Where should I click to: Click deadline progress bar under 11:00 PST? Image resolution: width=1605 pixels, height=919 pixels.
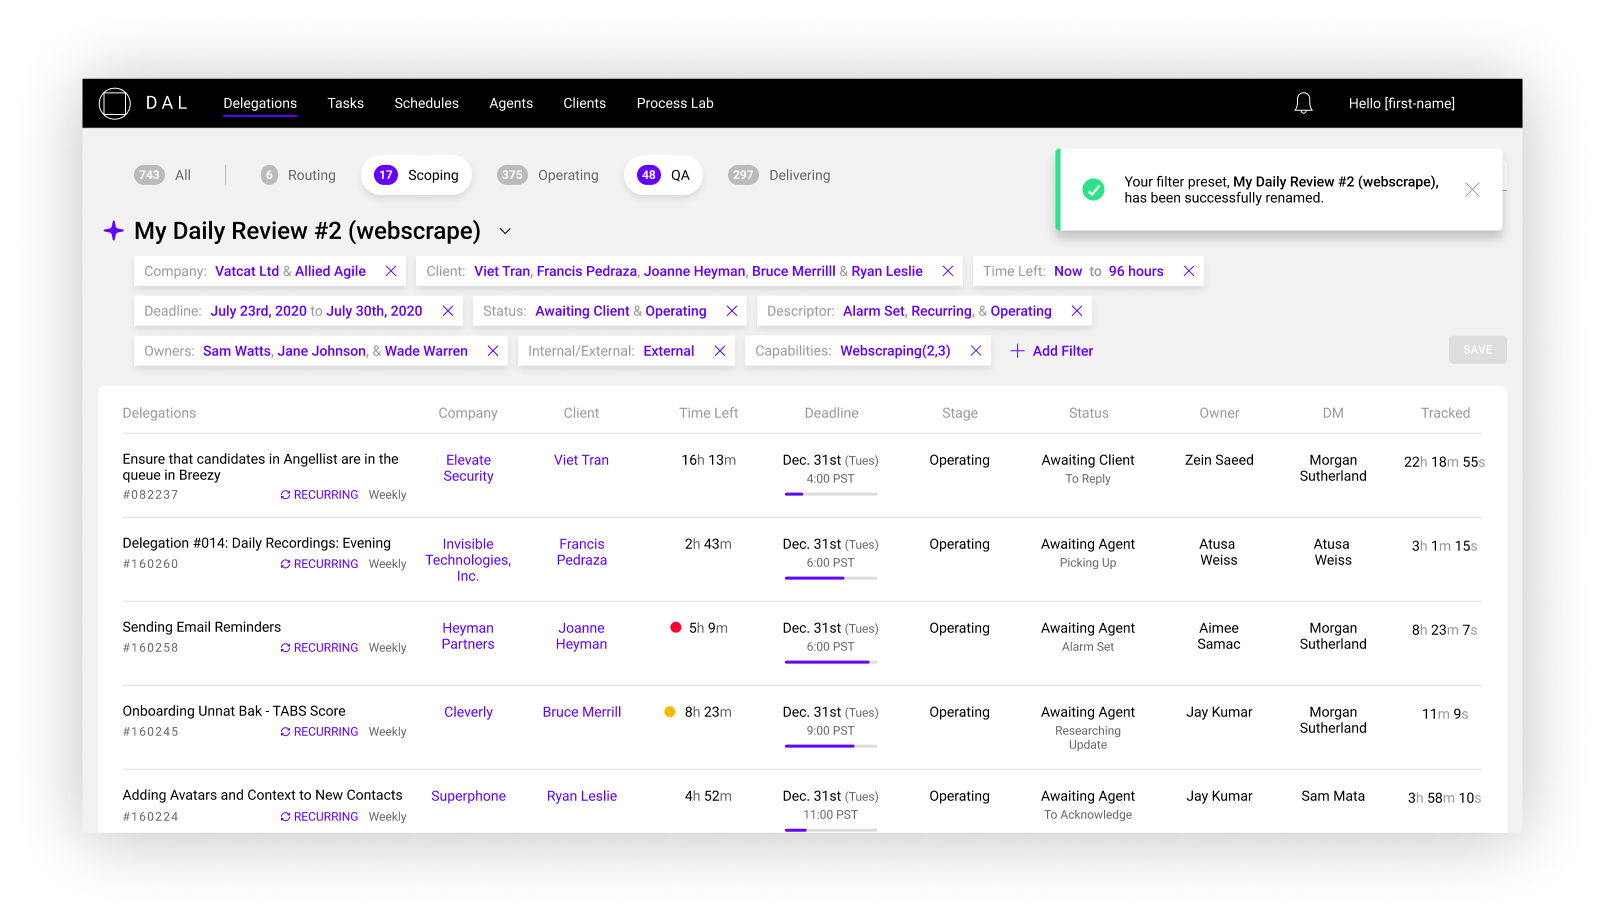click(831, 830)
